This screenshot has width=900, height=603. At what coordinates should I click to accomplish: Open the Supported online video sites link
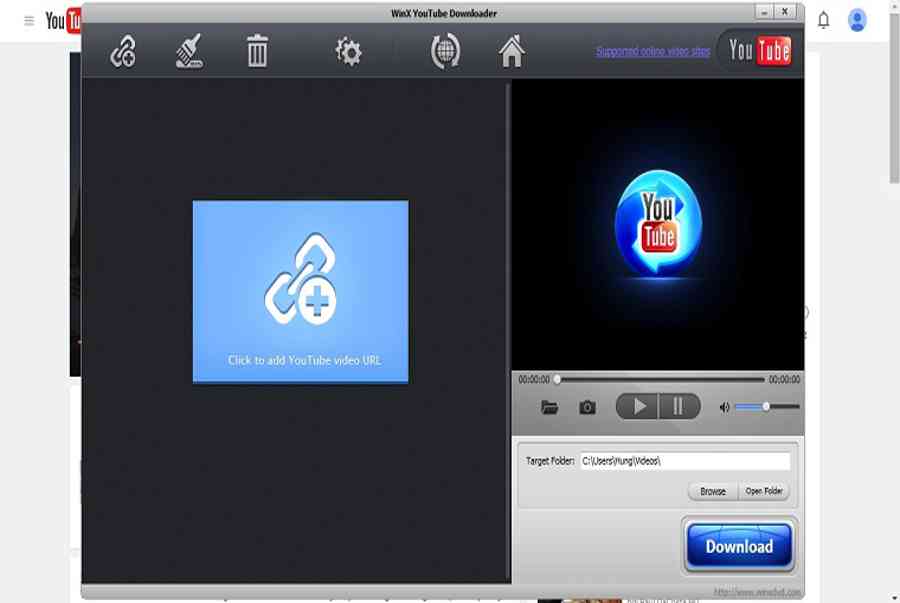tap(653, 52)
